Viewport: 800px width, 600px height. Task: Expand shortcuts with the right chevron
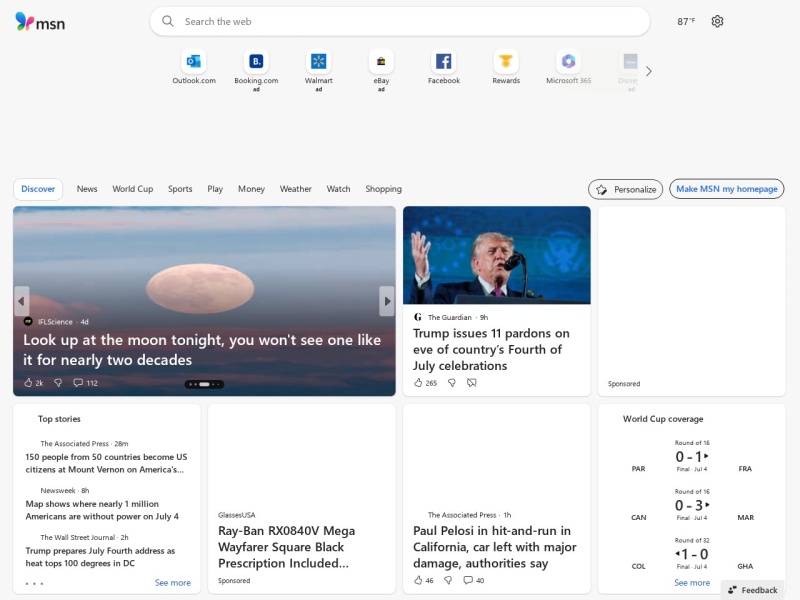click(648, 71)
